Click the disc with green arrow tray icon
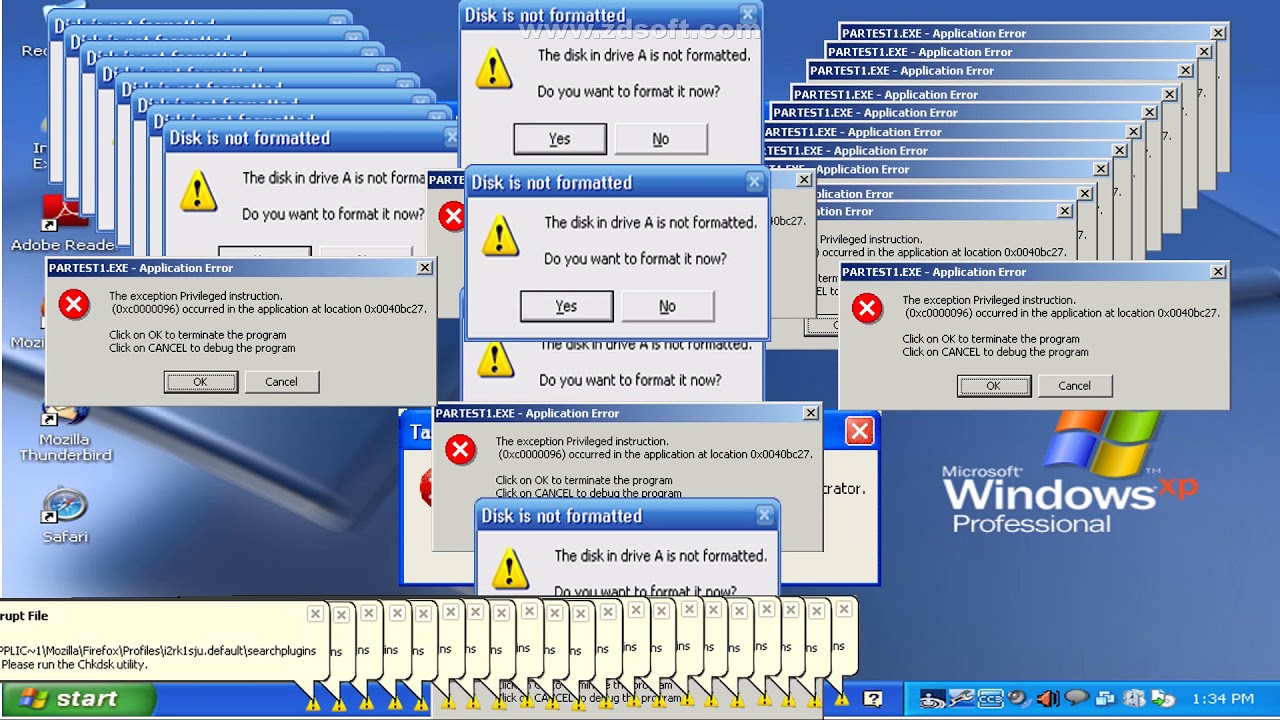Viewport: 1280px width, 720px height. (1163, 699)
